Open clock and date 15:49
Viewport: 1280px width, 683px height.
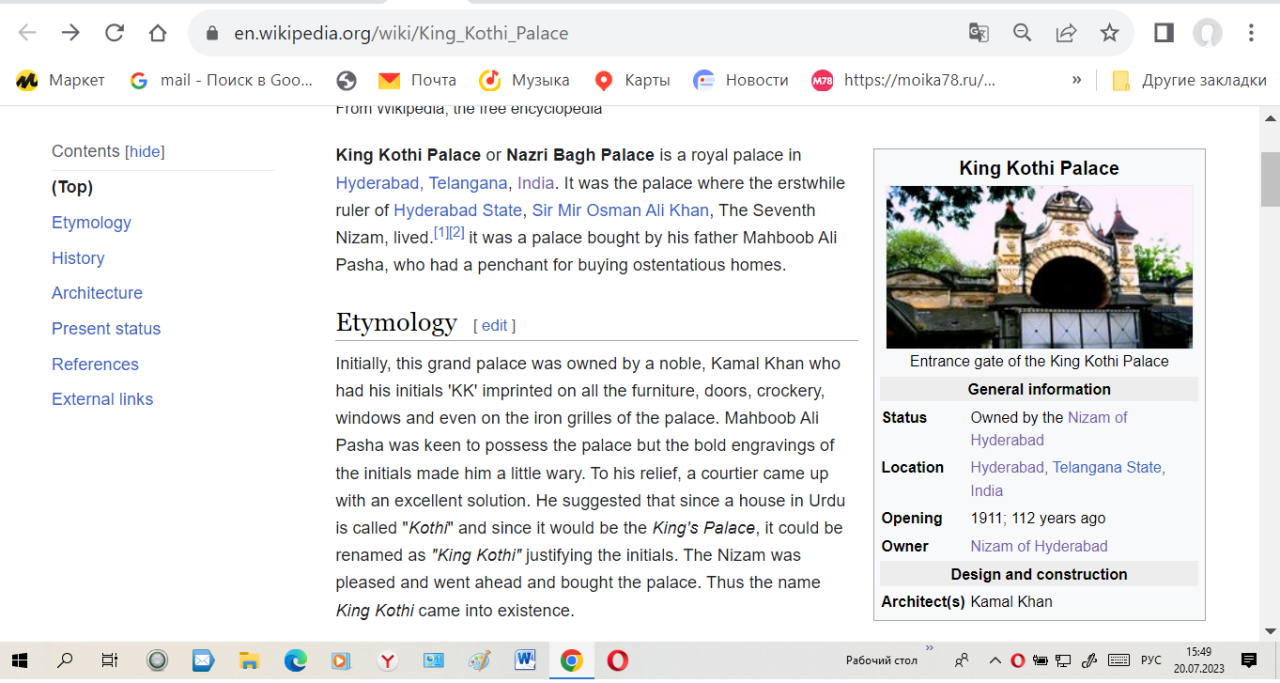(1198, 660)
